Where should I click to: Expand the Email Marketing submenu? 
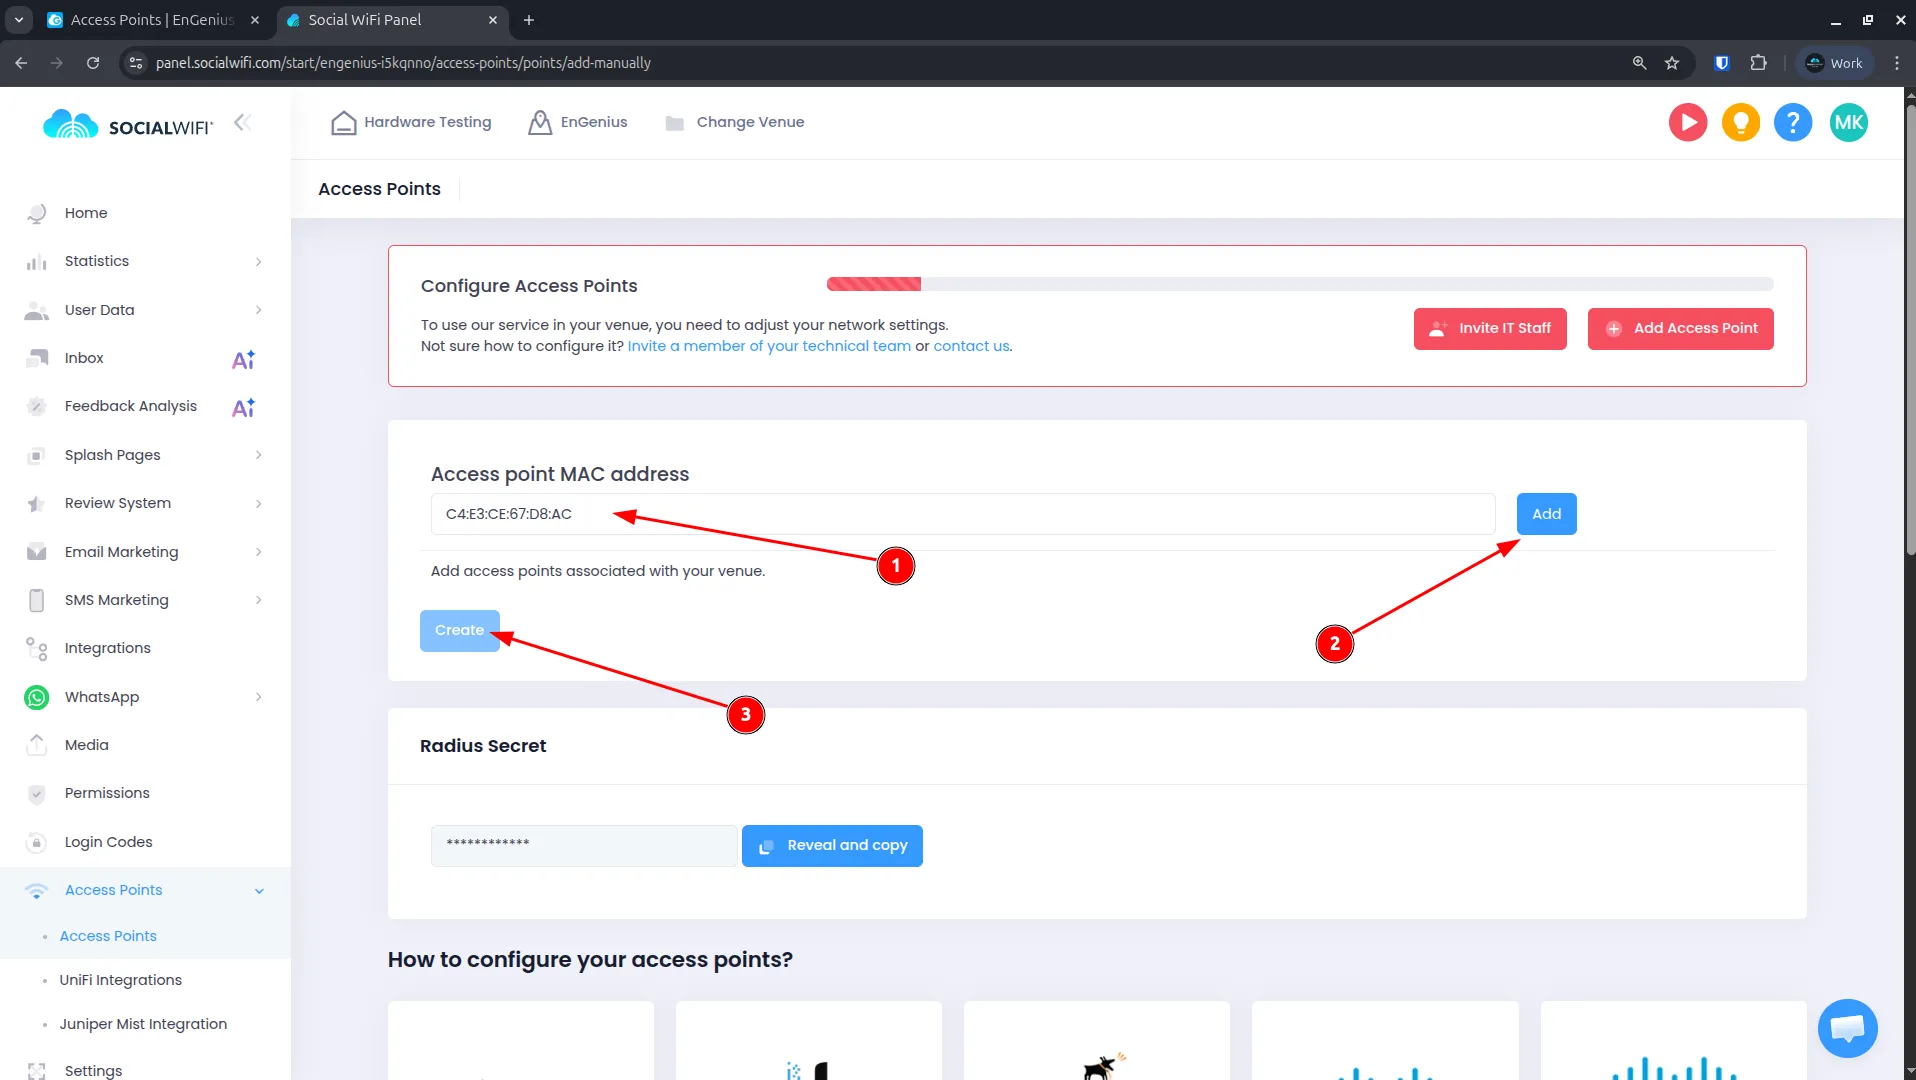coord(147,552)
